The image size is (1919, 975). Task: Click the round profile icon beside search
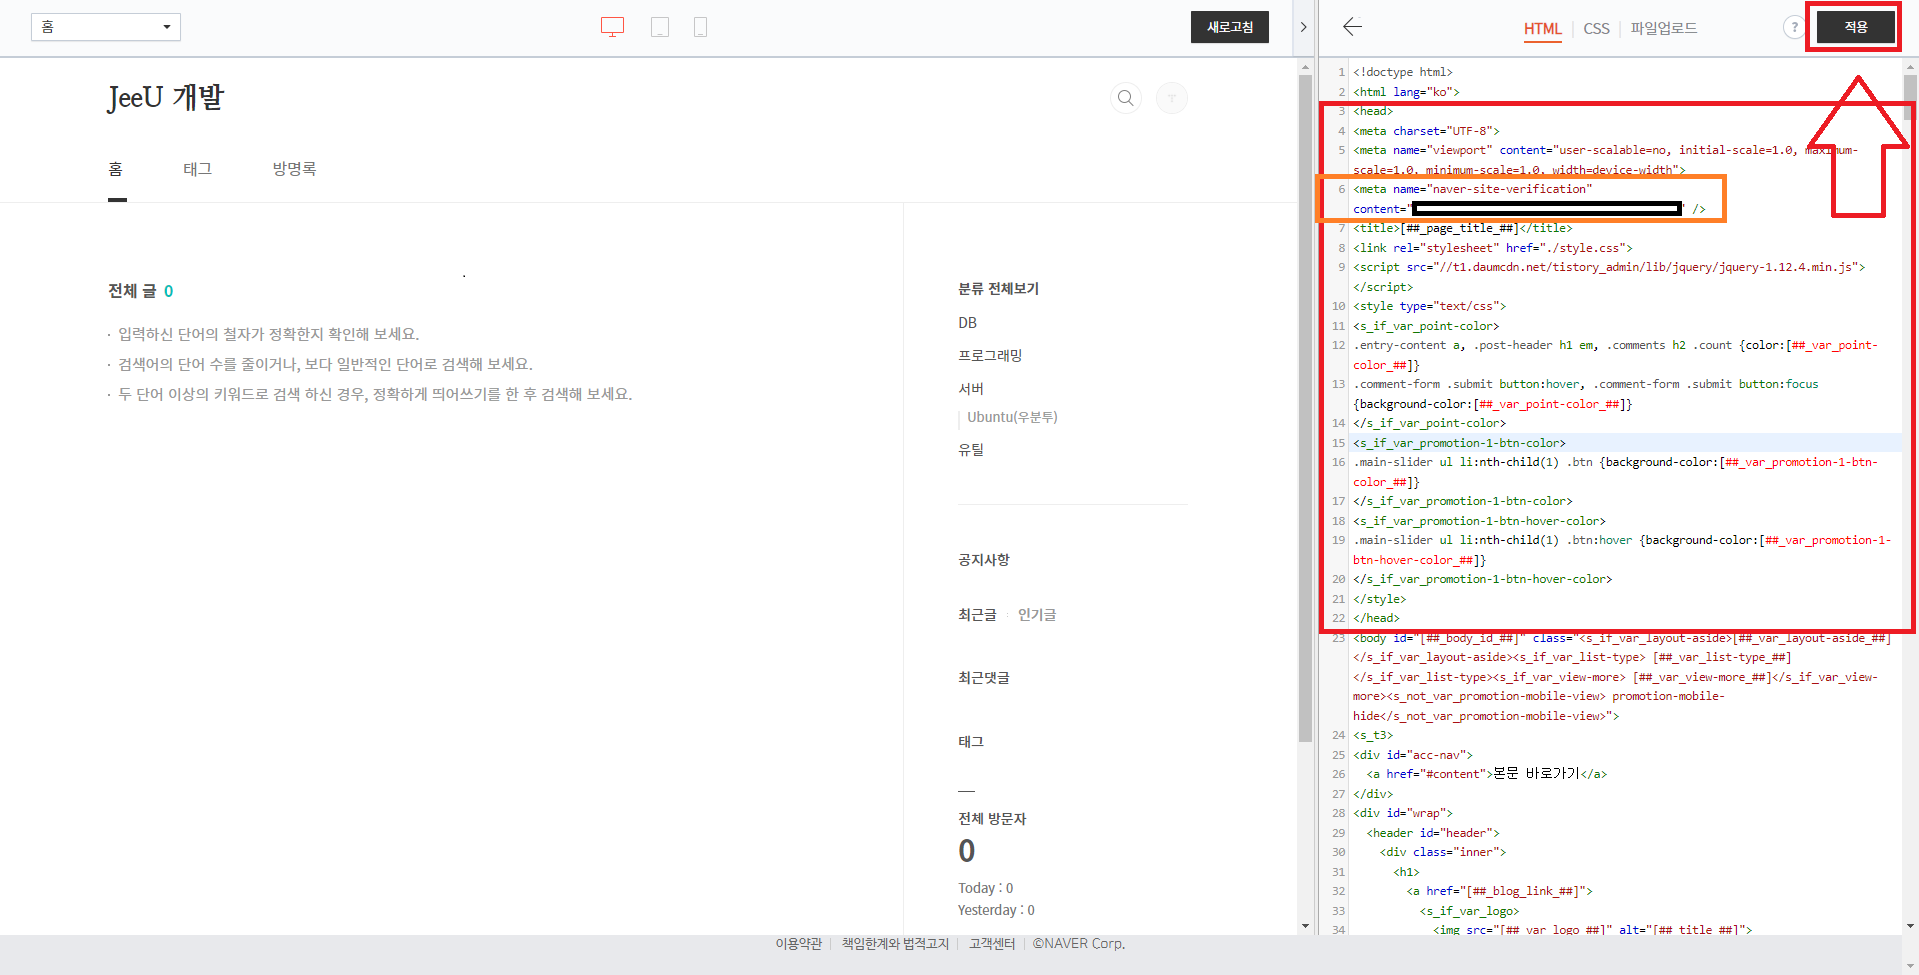1172,98
